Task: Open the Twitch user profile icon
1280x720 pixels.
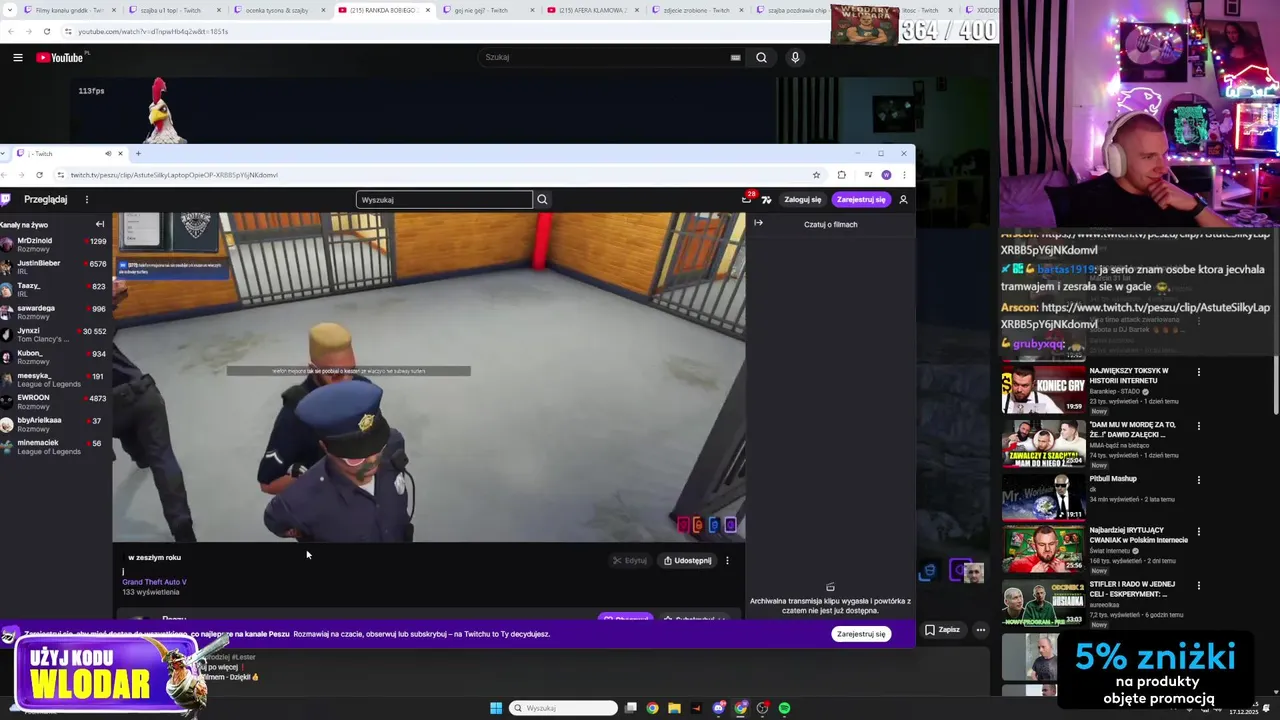Action: pyautogui.click(x=903, y=200)
